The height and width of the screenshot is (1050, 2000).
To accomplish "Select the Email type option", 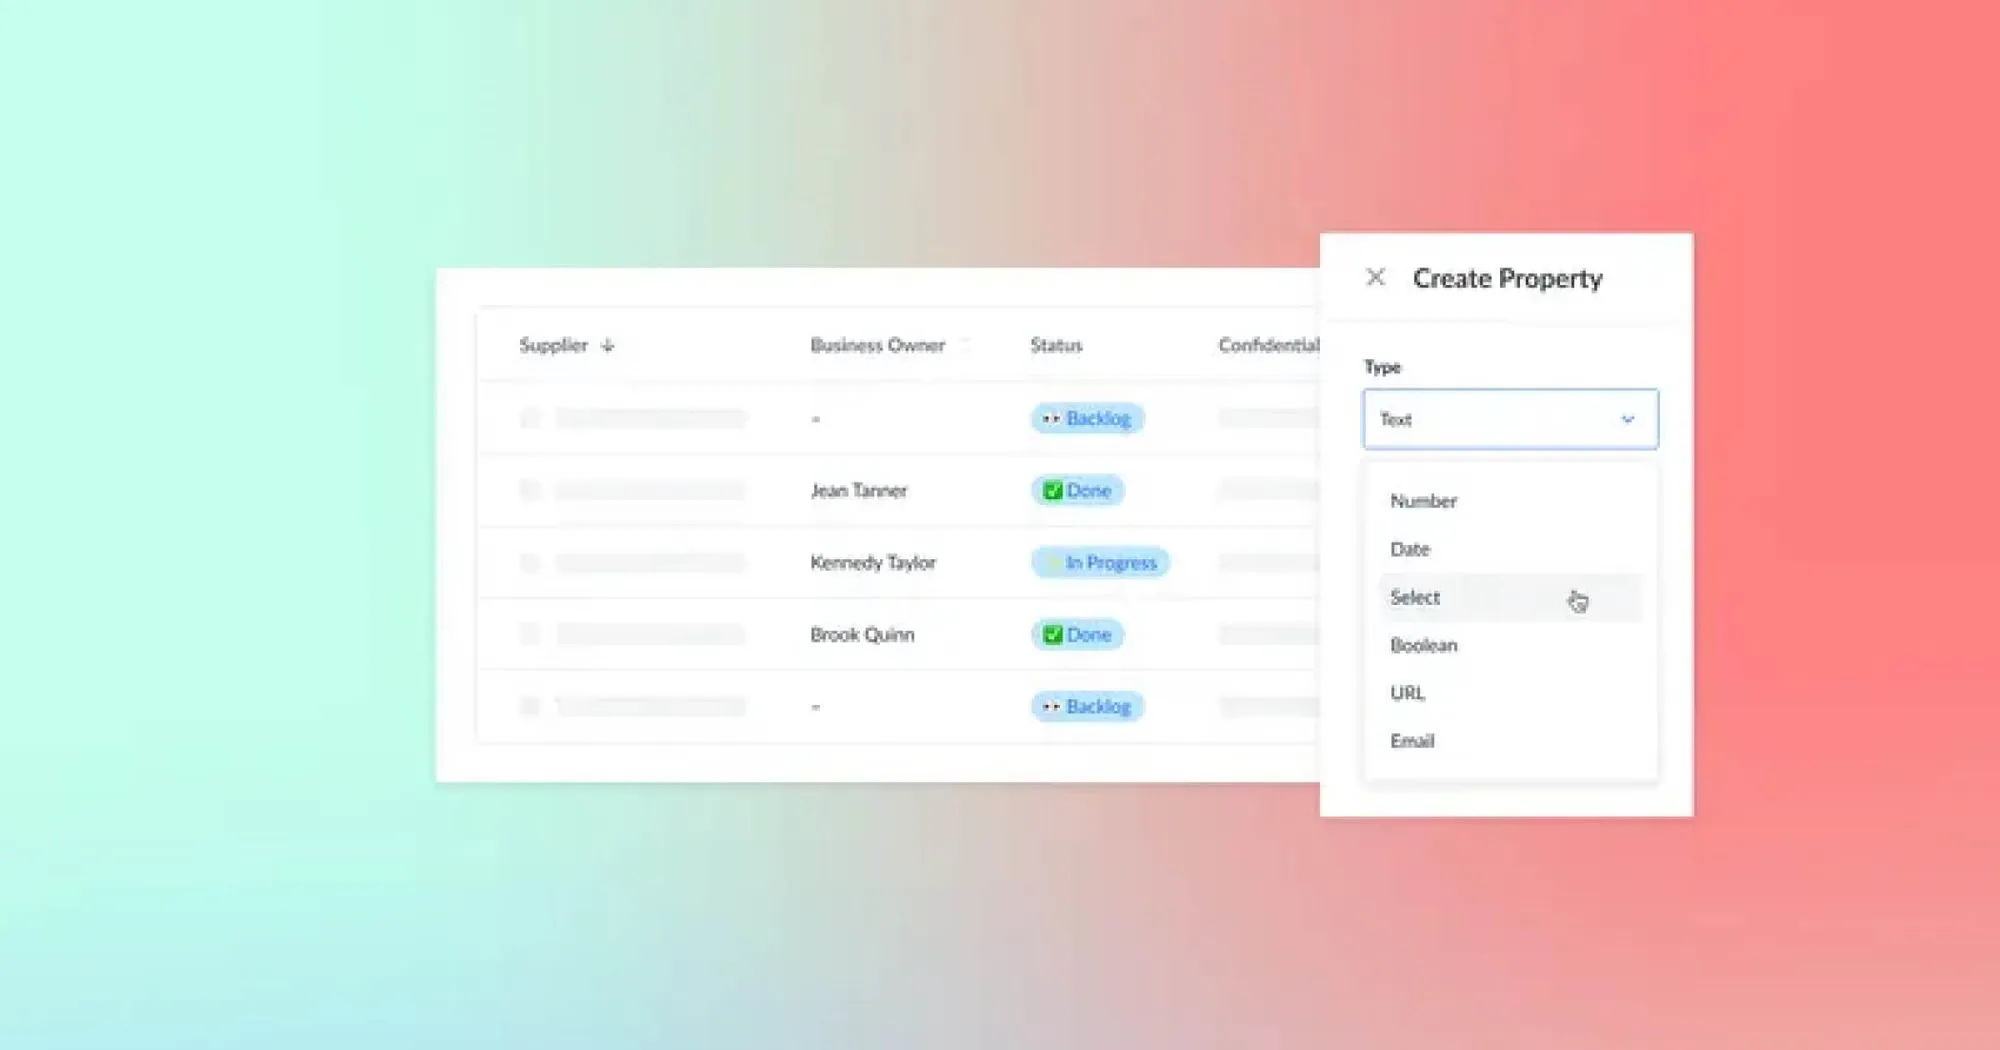I will (1410, 741).
